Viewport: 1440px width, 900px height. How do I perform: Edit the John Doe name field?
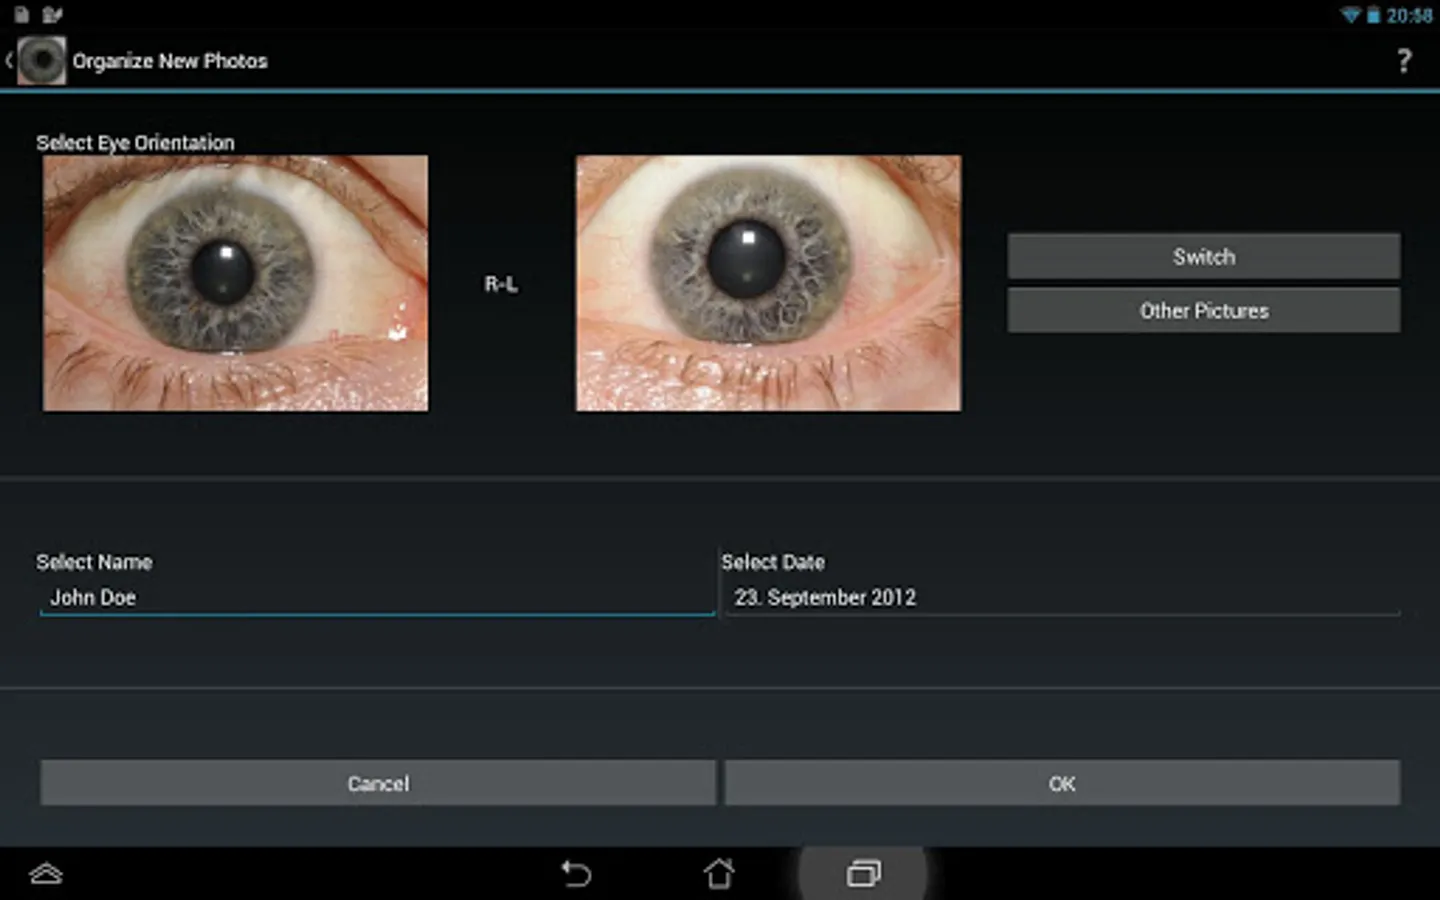pos(377,597)
